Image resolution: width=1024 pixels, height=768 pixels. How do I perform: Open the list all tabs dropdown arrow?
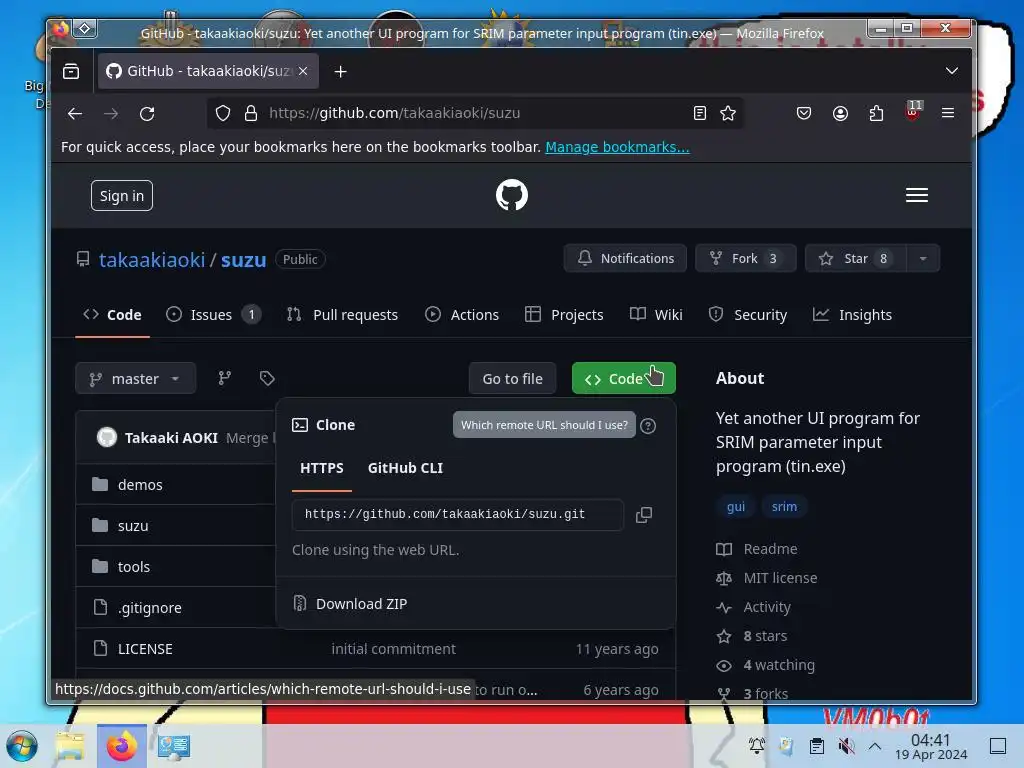pos(952,71)
